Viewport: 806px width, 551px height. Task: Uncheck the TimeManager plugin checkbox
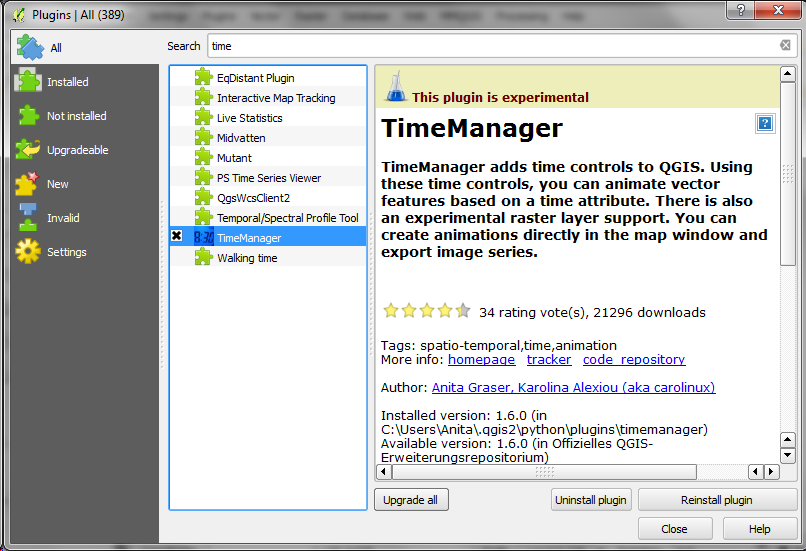click(177, 237)
